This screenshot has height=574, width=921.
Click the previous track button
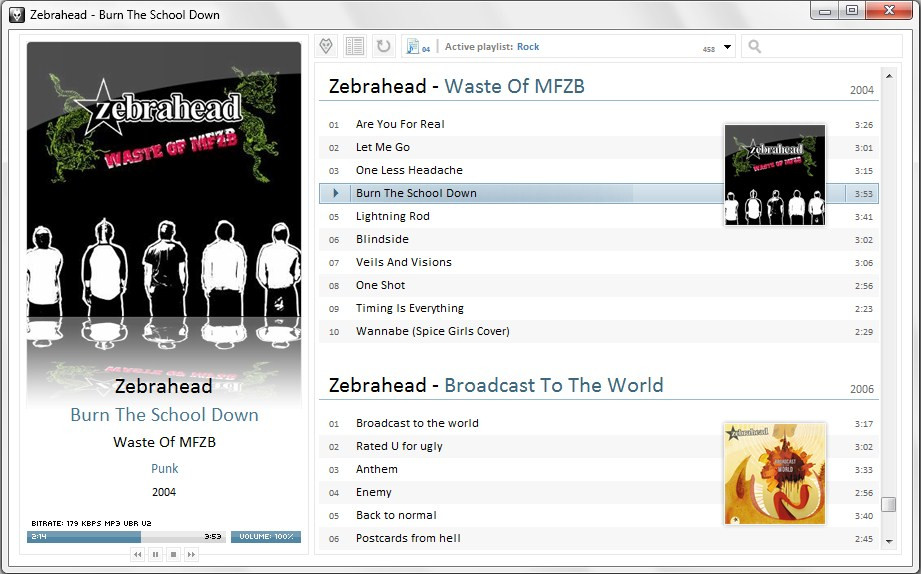click(x=137, y=554)
